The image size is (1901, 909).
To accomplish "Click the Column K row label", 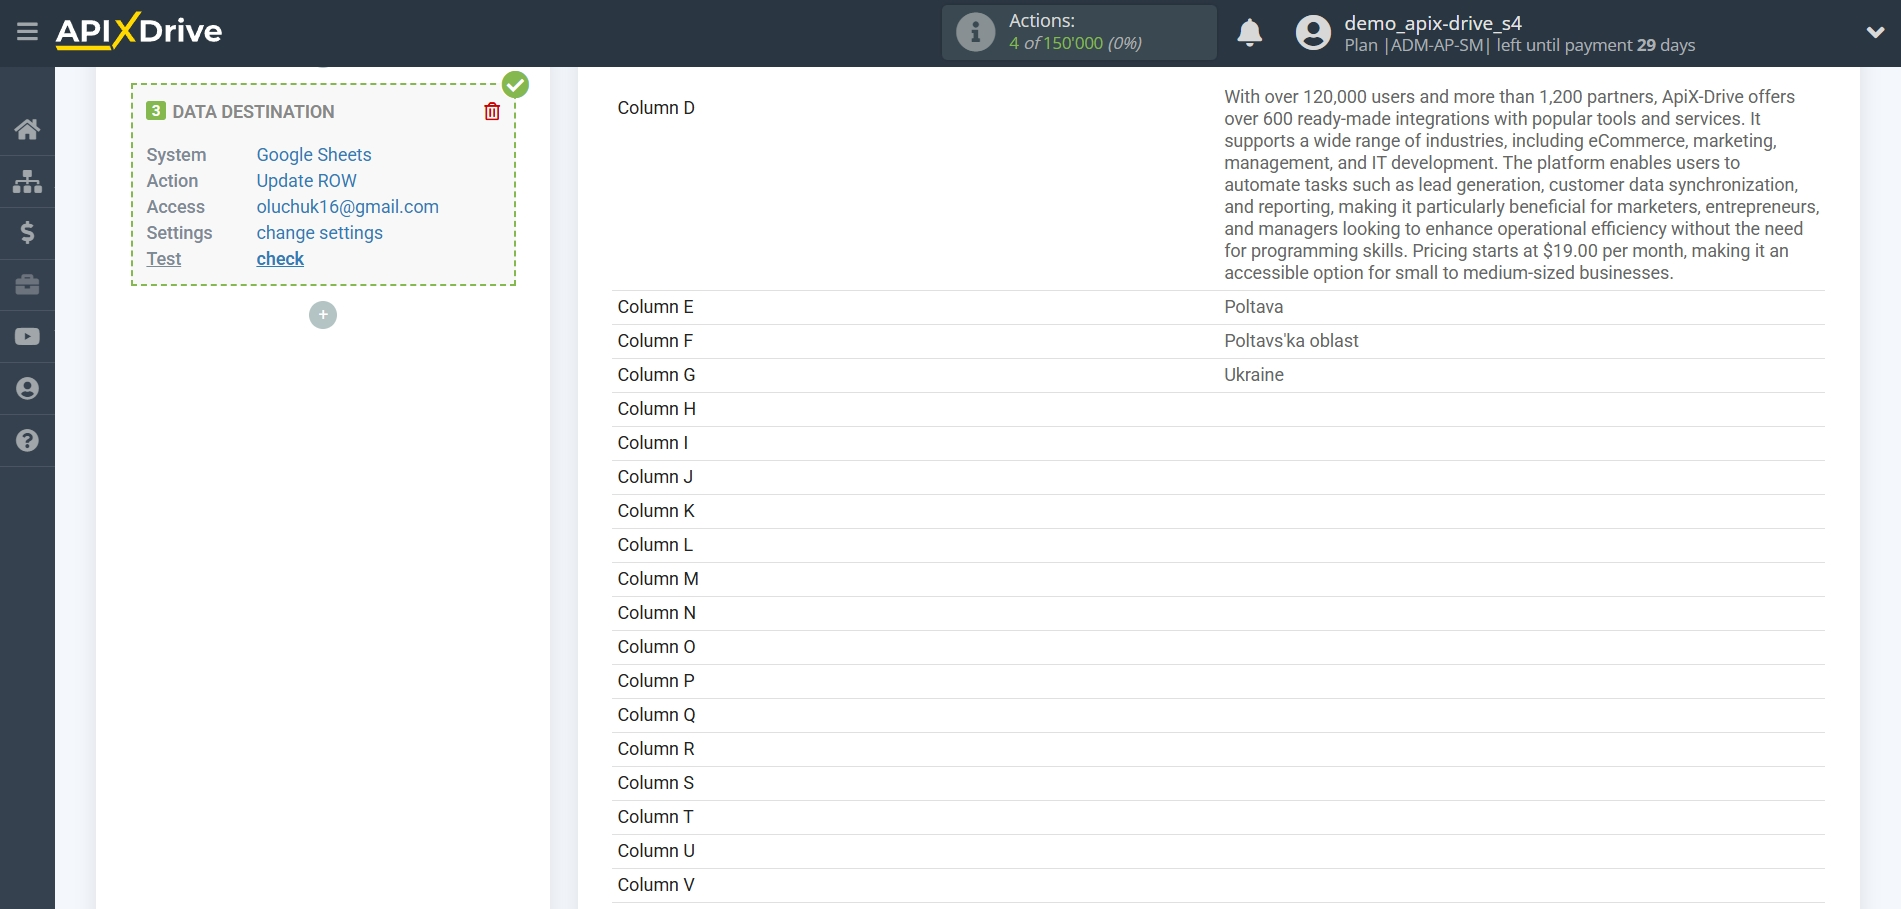I will [656, 511].
